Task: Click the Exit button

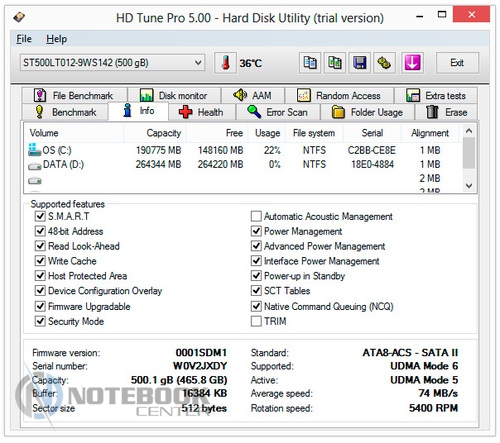Action: click(x=457, y=63)
